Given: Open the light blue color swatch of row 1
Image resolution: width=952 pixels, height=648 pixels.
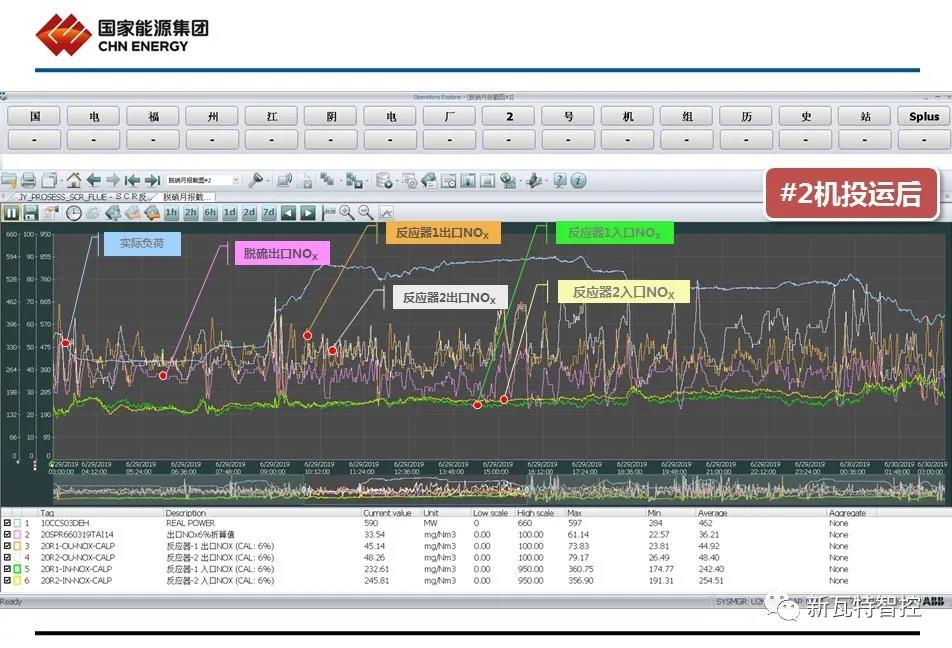Looking at the screenshot, I should (x=17, y=523).
